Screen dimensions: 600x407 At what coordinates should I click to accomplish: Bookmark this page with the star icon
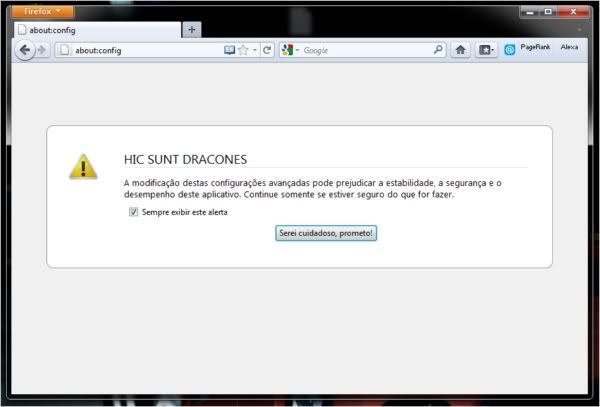tap(243, 50)
